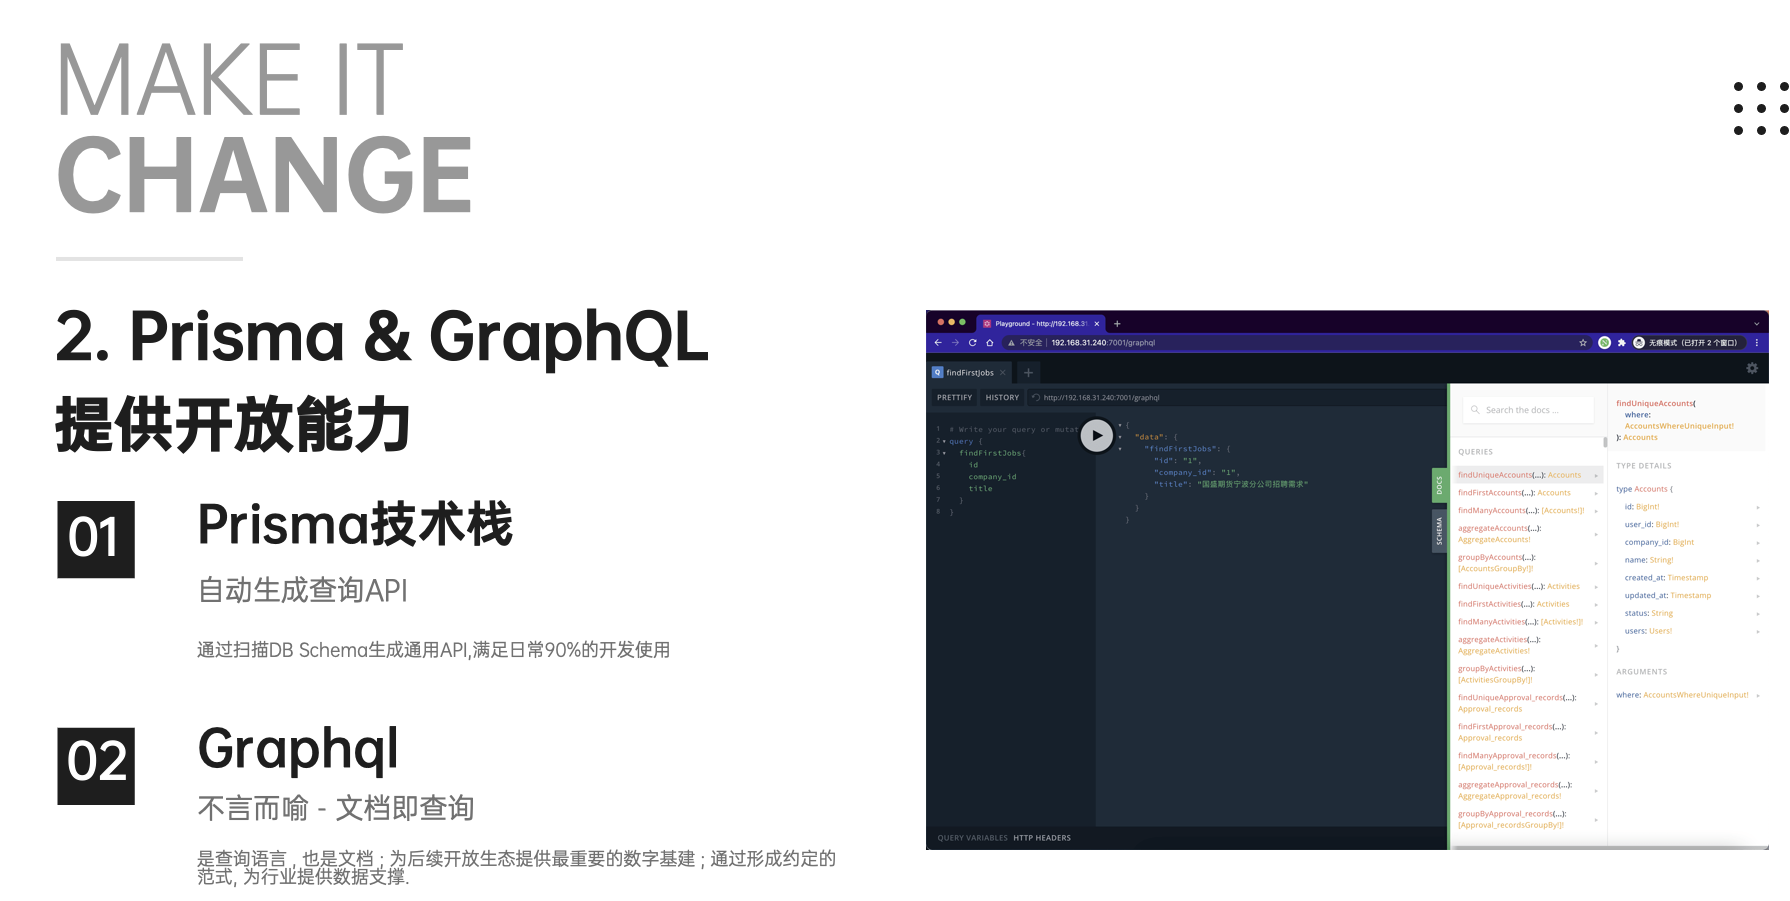This screenshot has width=1790, height=901.
Task: Select the findFirstJobs Playground tab
Action: (x=970, y=373)
